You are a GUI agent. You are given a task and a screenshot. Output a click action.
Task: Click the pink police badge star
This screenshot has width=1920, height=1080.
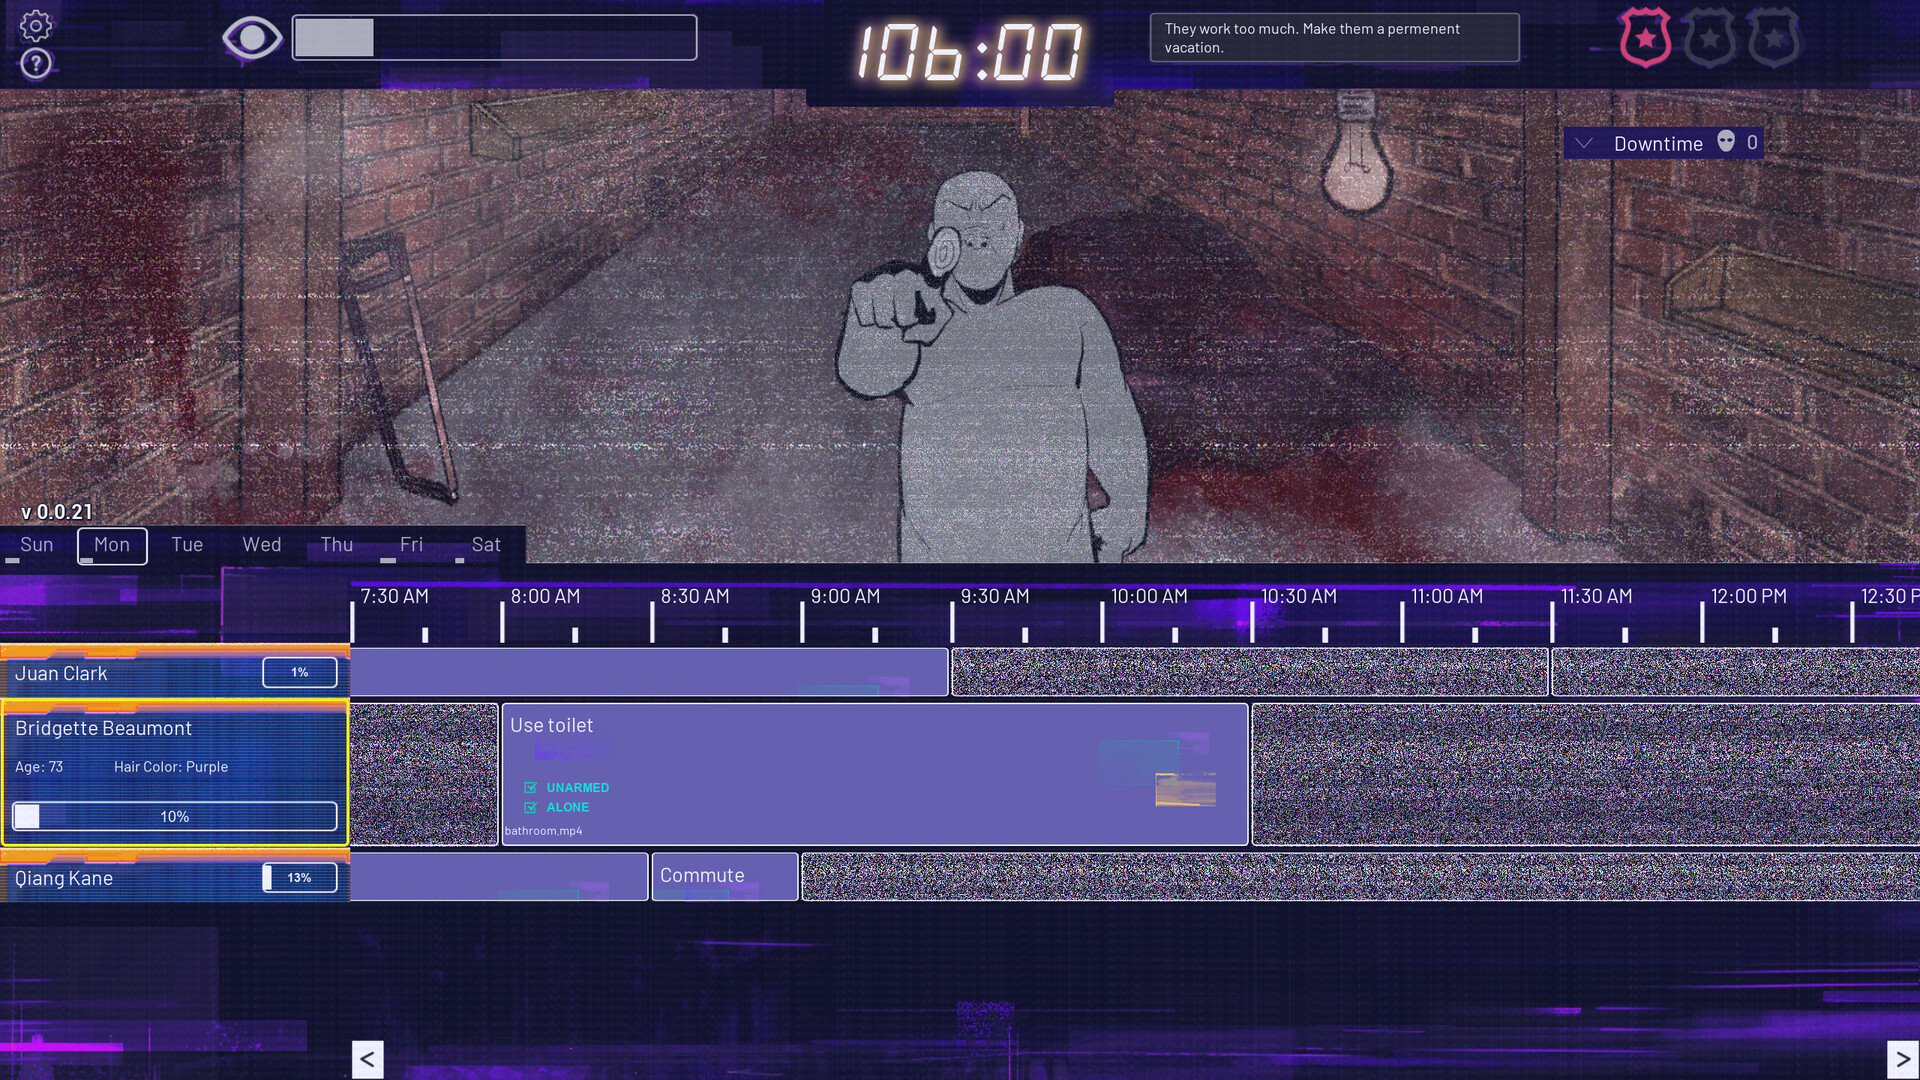[1645, 39]
